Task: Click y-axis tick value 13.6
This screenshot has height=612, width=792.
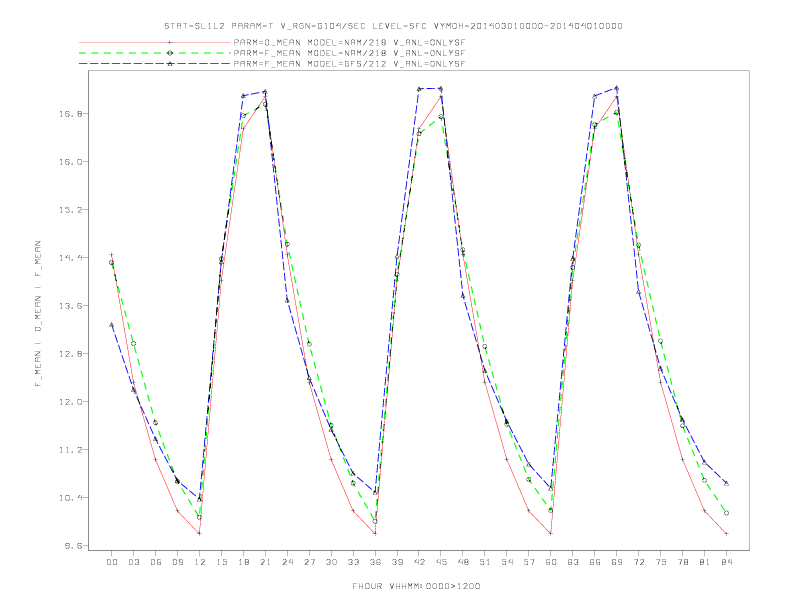Action: pos(70,306)
